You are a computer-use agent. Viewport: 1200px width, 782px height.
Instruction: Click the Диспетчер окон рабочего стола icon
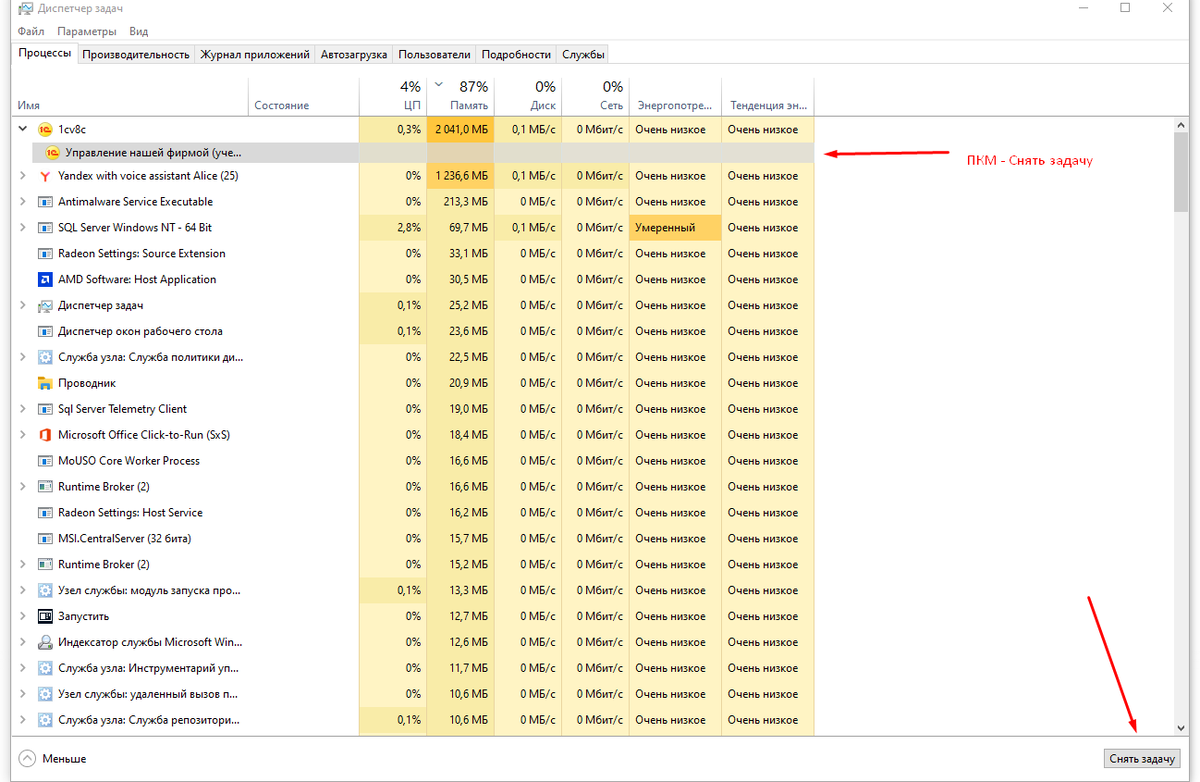pyautogui.click(x=44, y=331)
